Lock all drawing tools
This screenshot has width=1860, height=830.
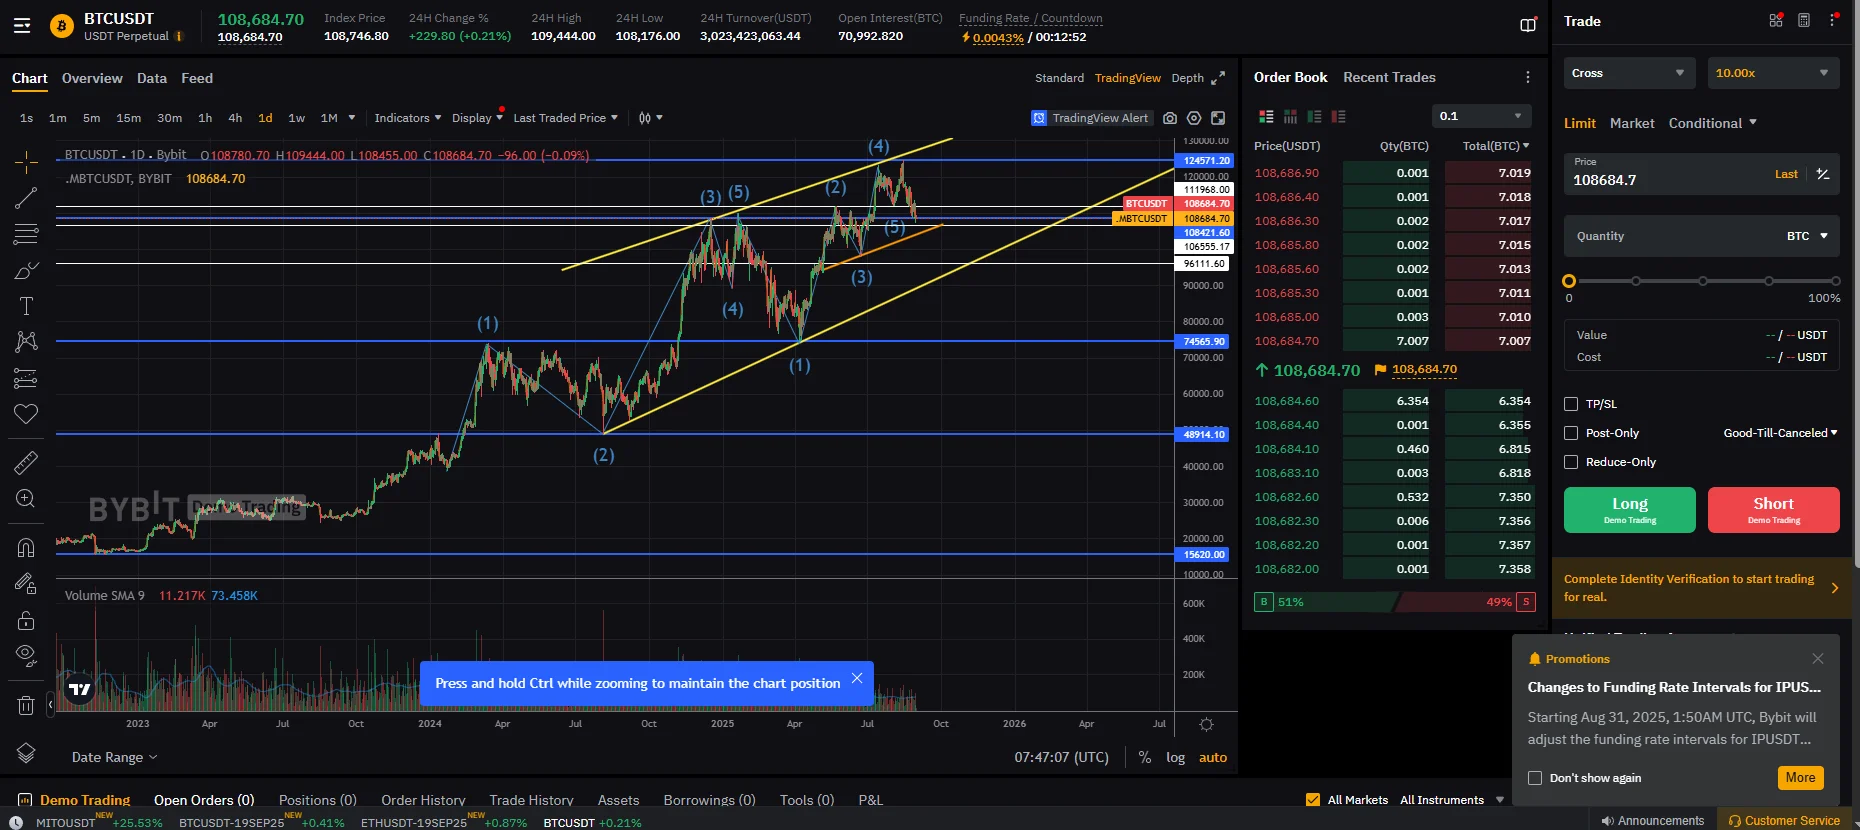(26, 620)
